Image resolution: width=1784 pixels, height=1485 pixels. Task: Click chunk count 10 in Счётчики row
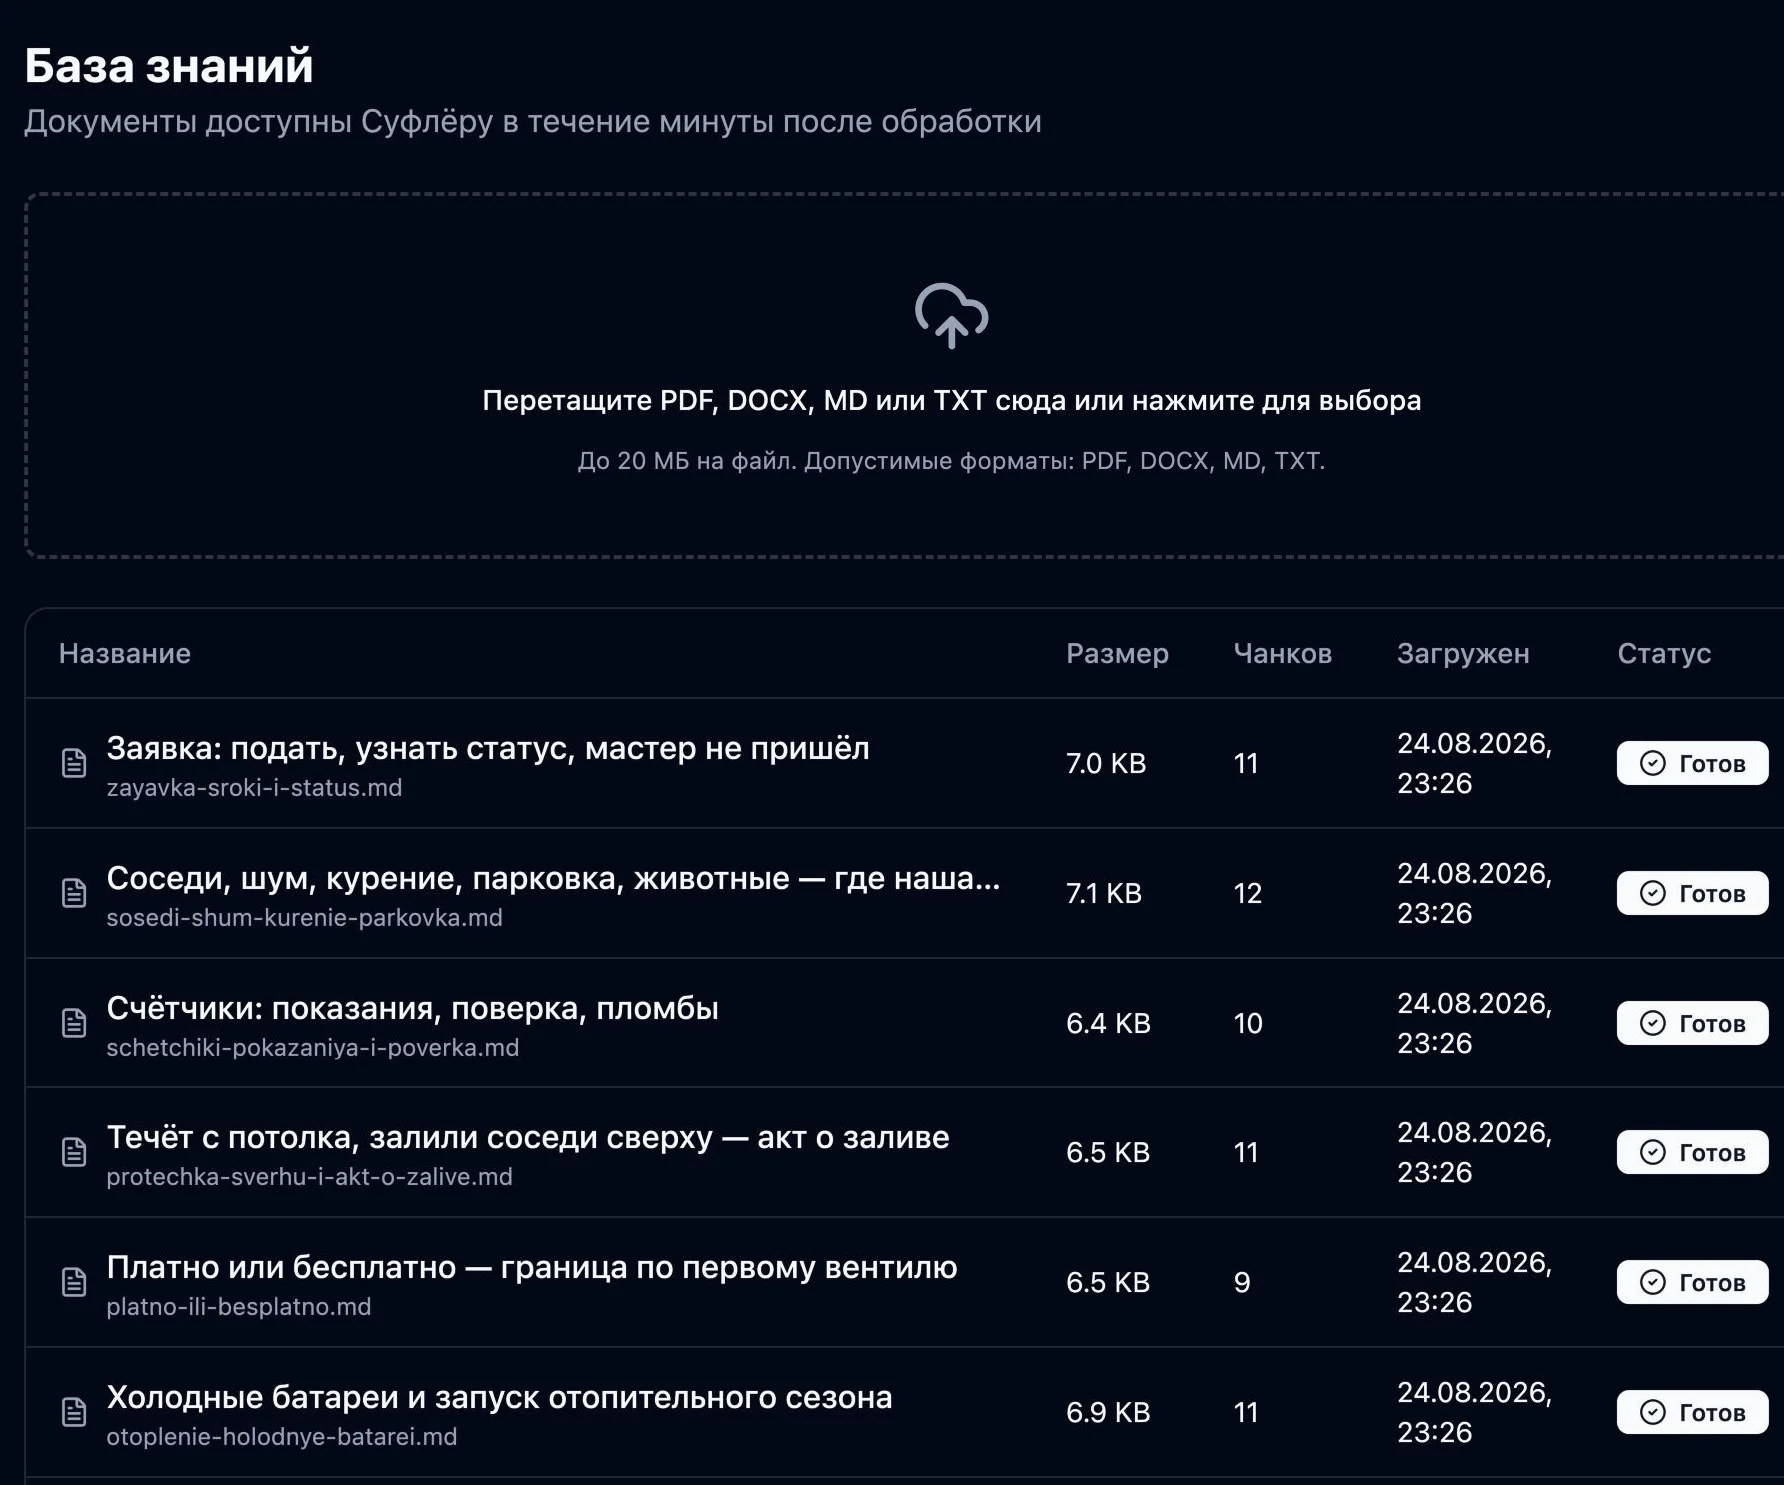click(1248, 1023)
